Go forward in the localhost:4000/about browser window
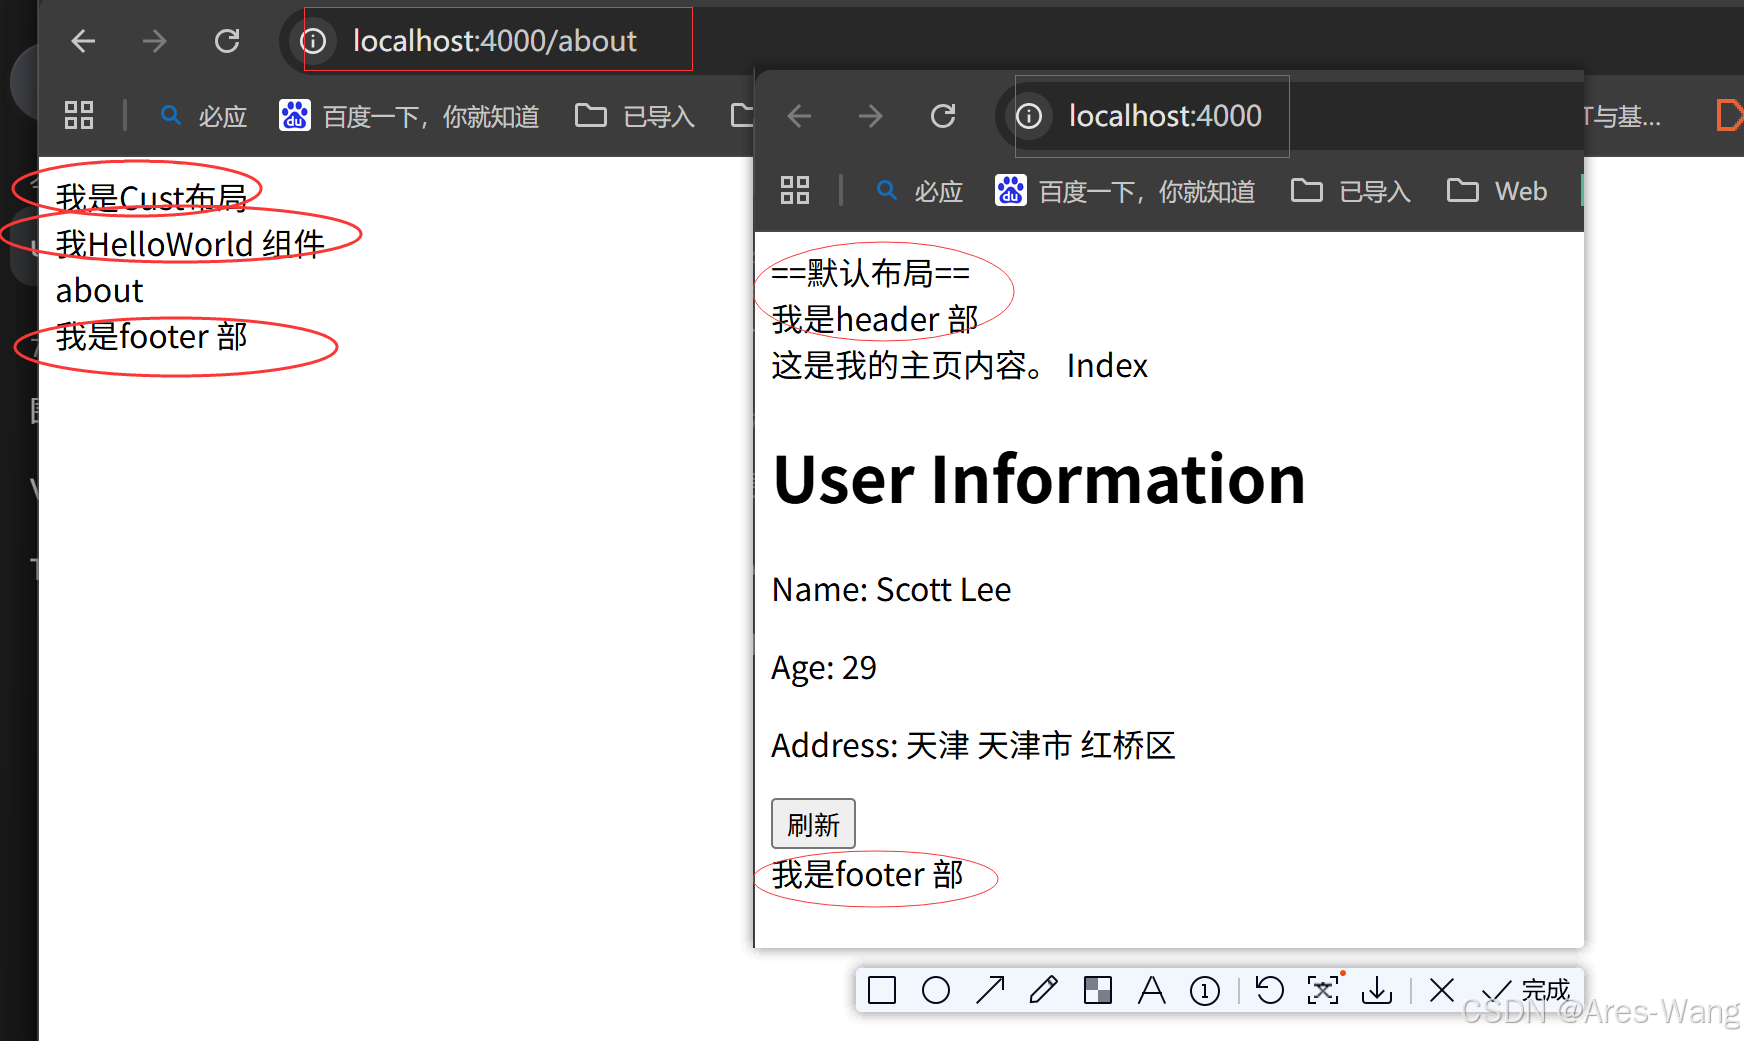1744x1041 pixels. 154,41
